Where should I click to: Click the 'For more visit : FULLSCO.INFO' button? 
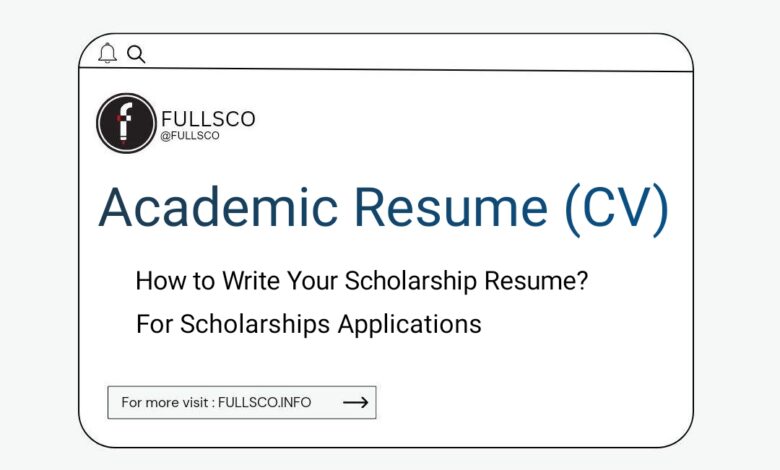click(x=242, y=402)
